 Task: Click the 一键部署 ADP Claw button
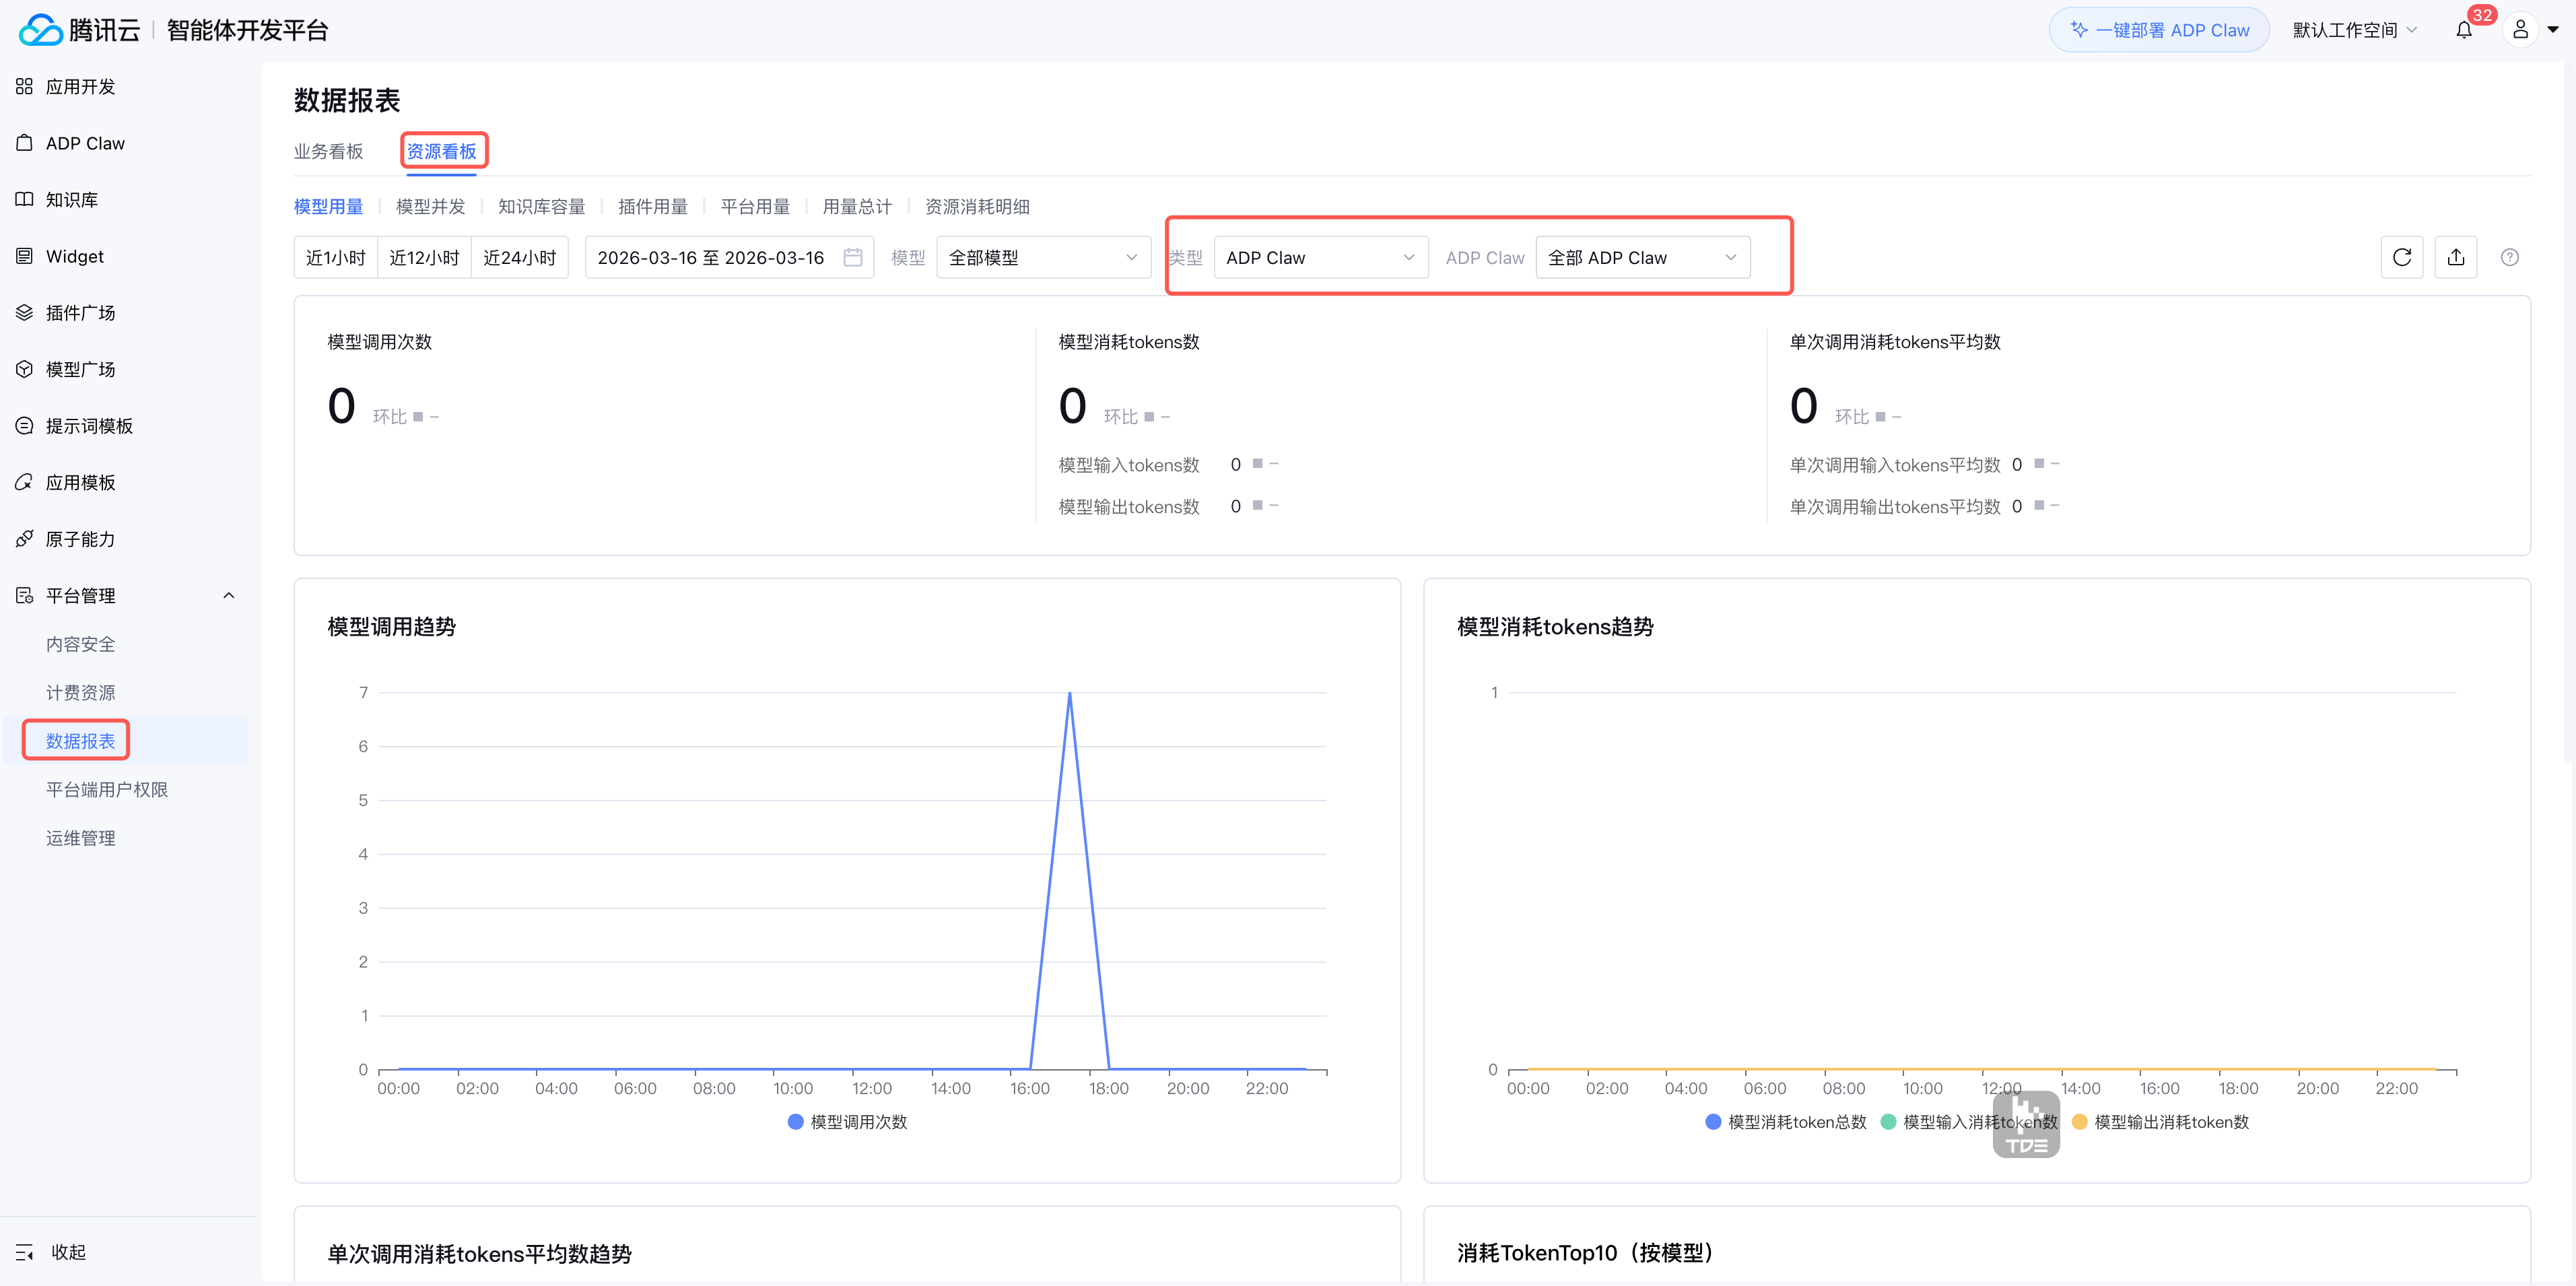tap(2158, 30)
